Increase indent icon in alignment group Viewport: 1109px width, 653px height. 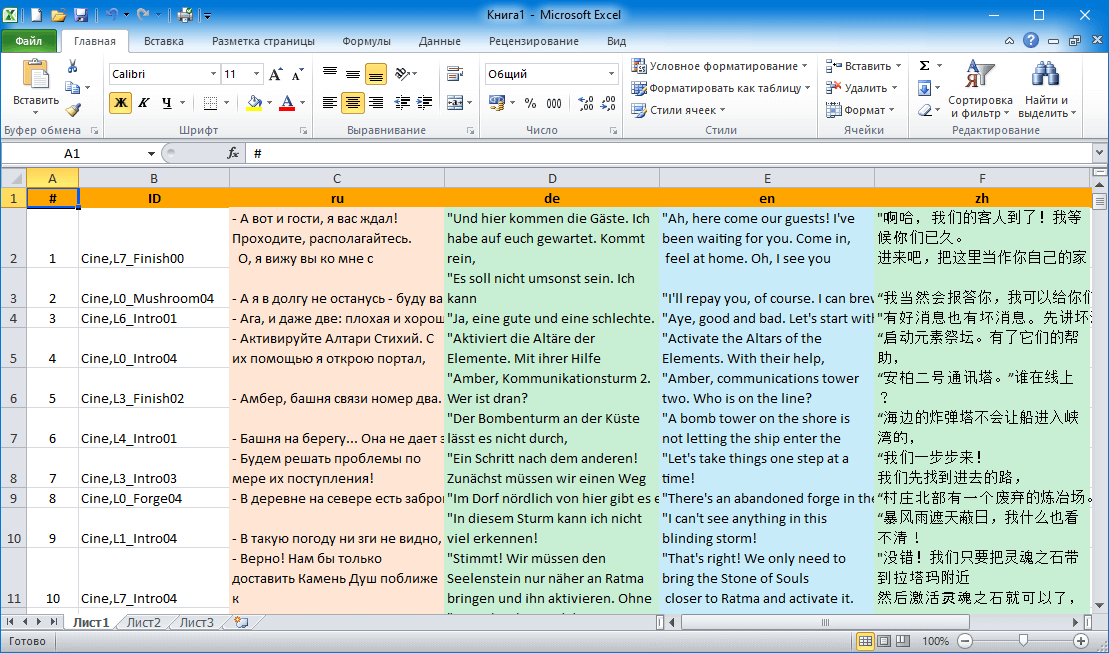coord(424,103)
